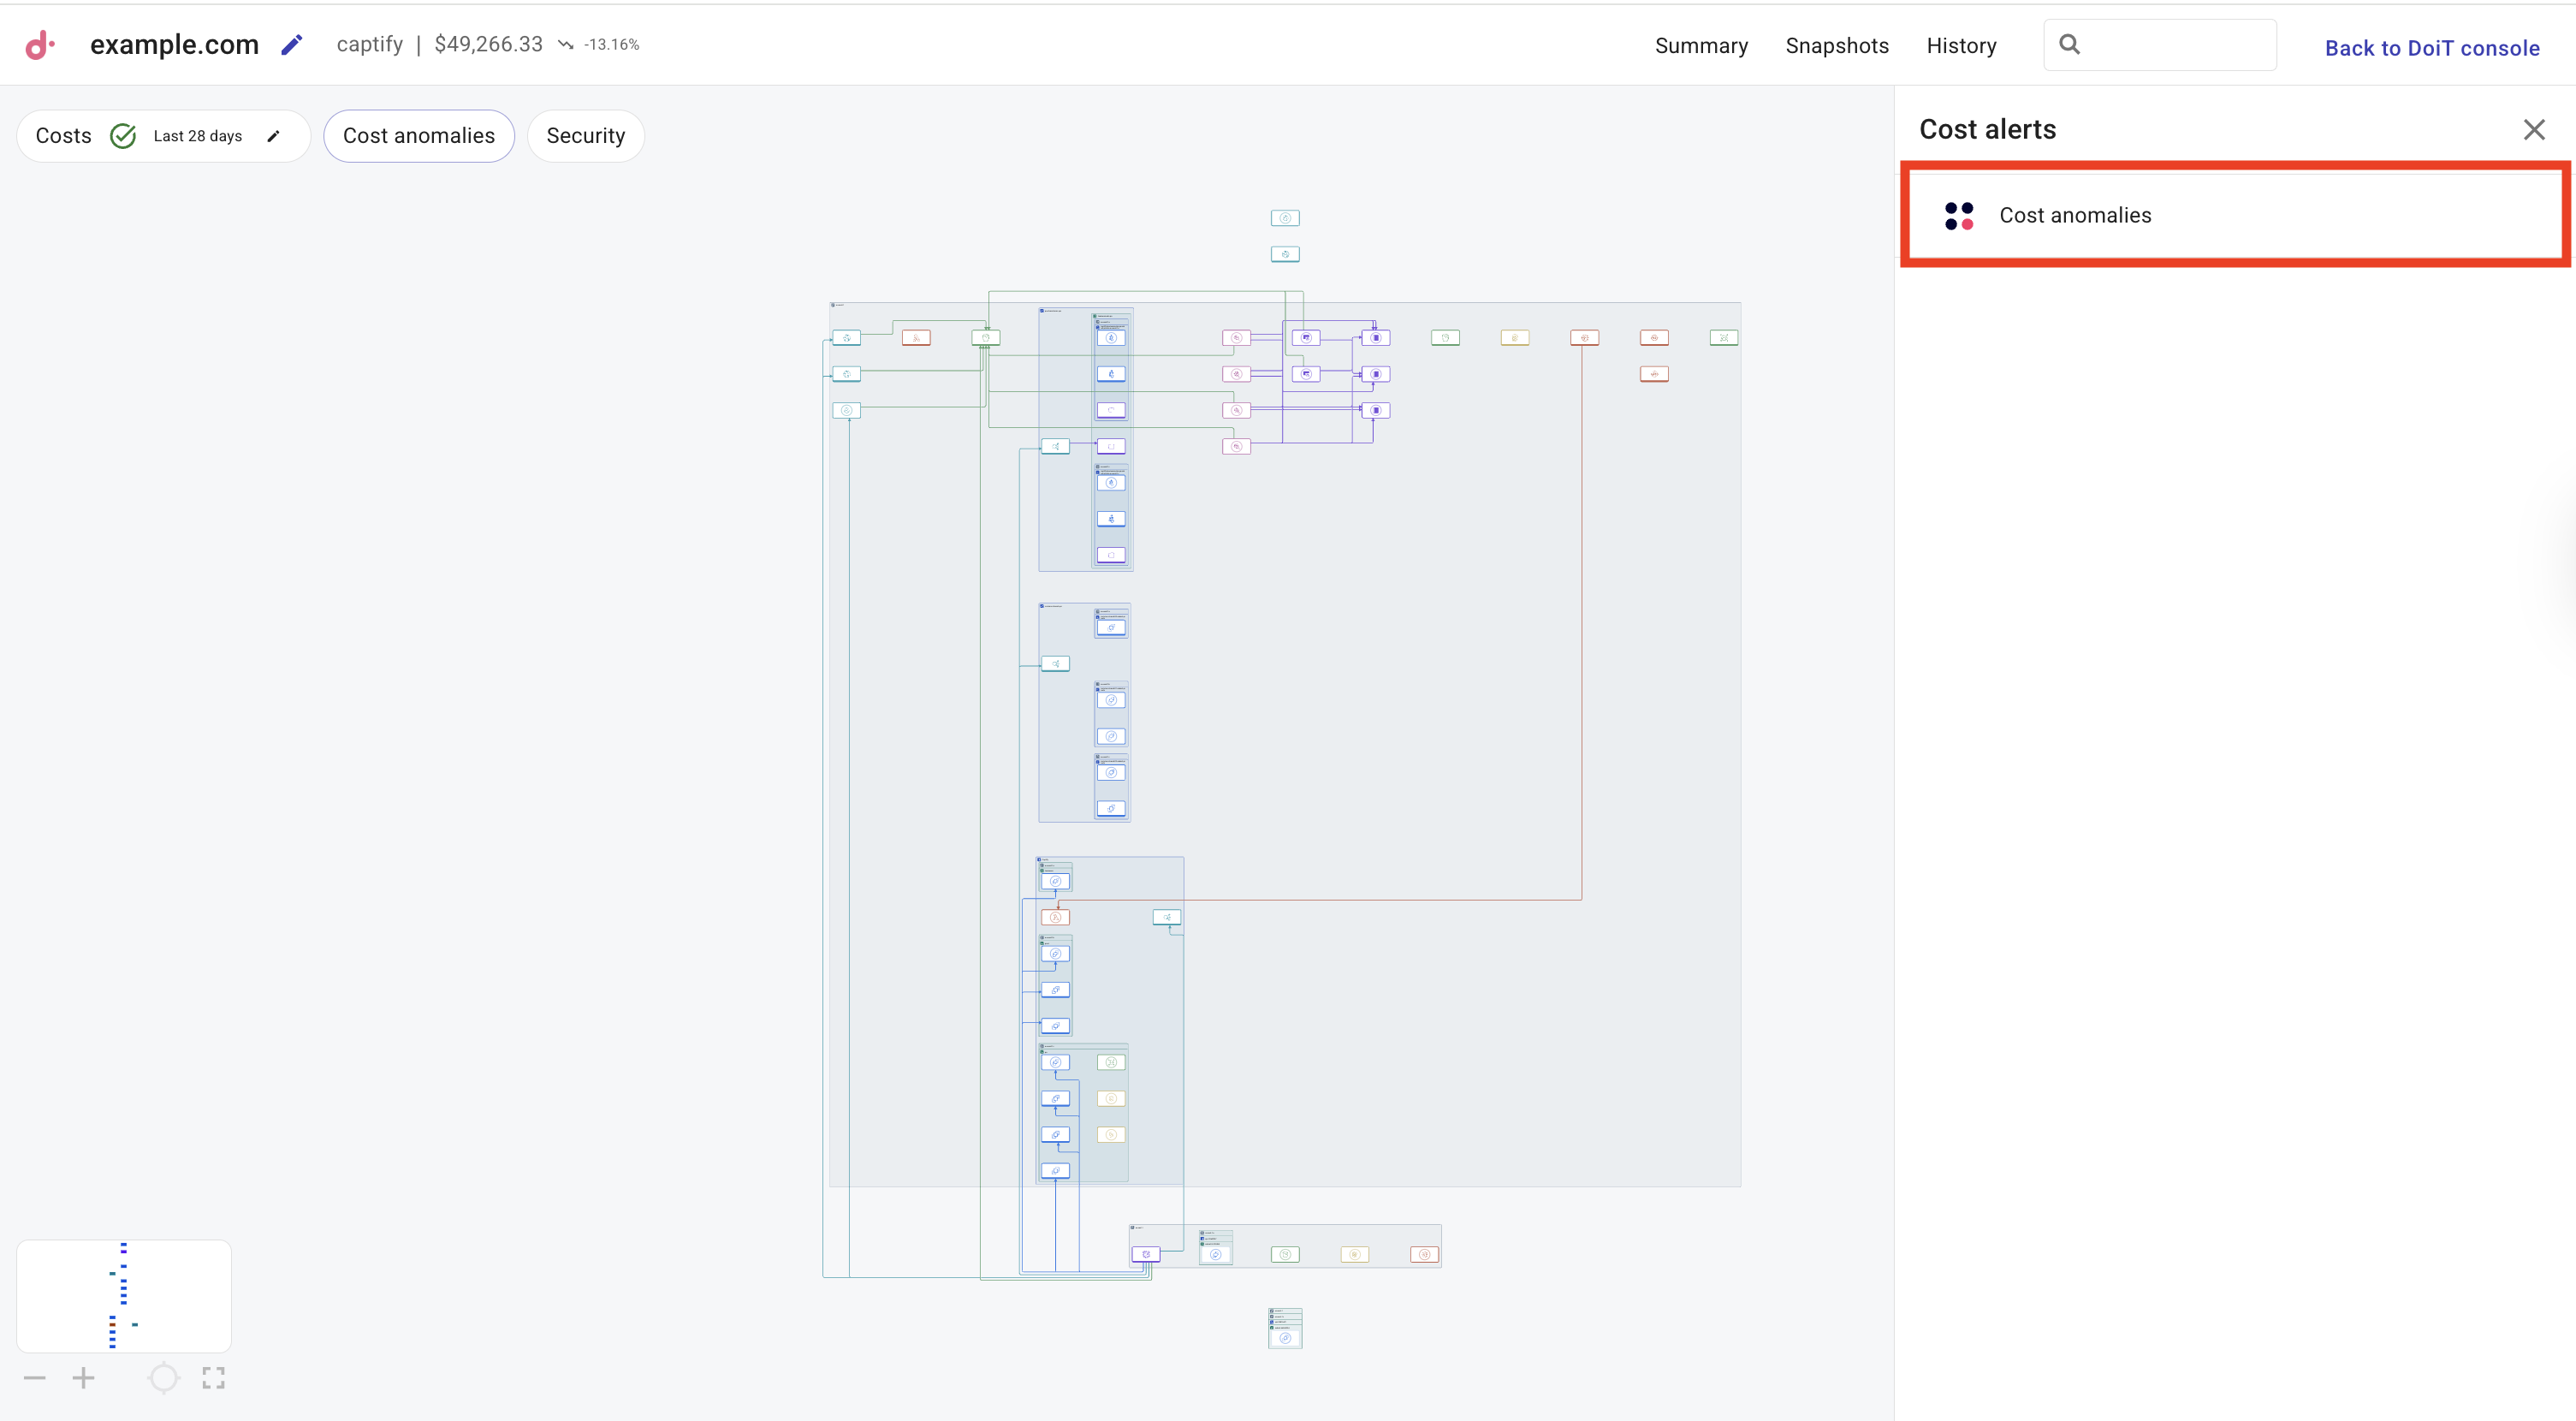Screen dimensions: 2576x1421
Task: Click the recenter crosshair icon
Action: 163,1378
